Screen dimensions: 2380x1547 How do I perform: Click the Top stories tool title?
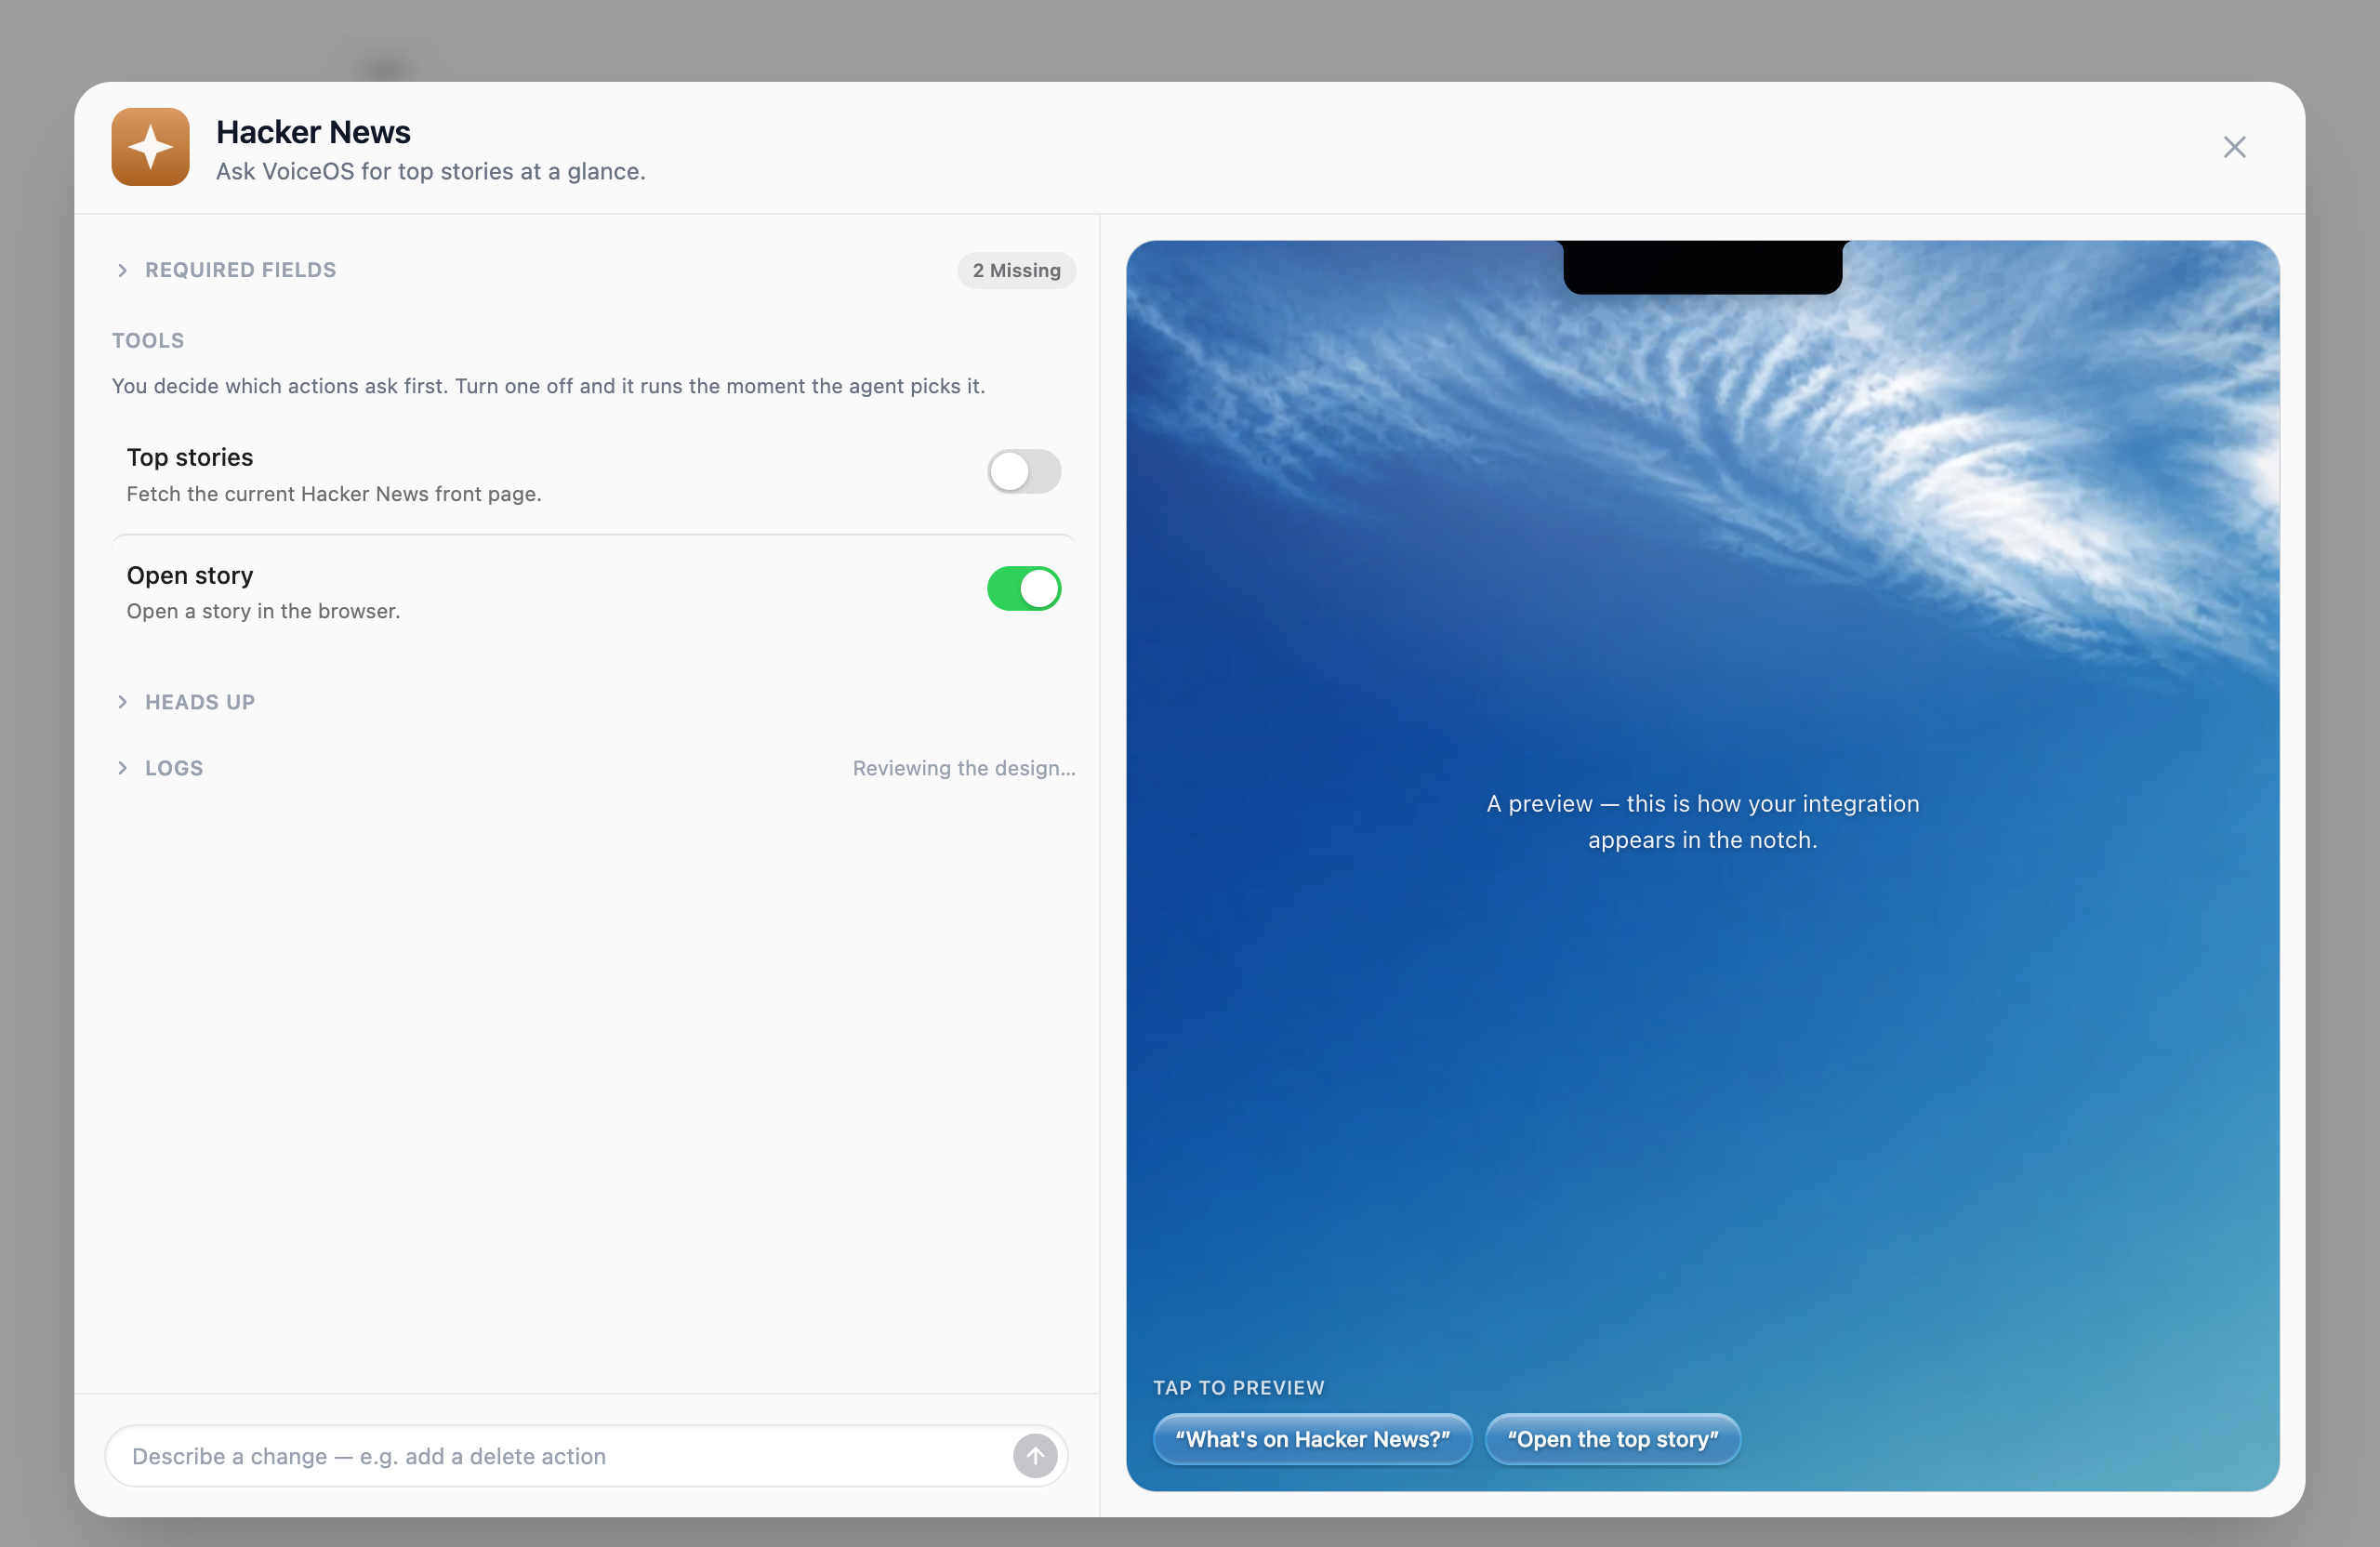(x=190, y=458)
